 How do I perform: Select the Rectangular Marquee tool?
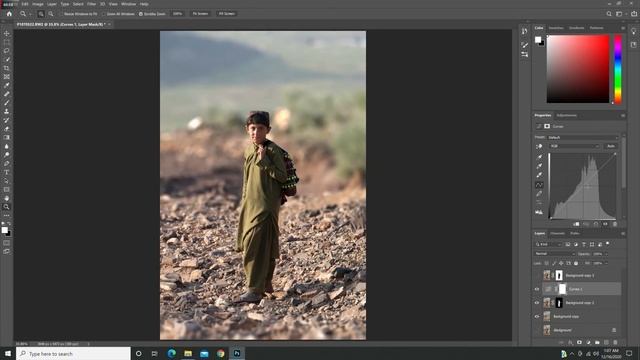pyautogui.click(x=7, y=42)
